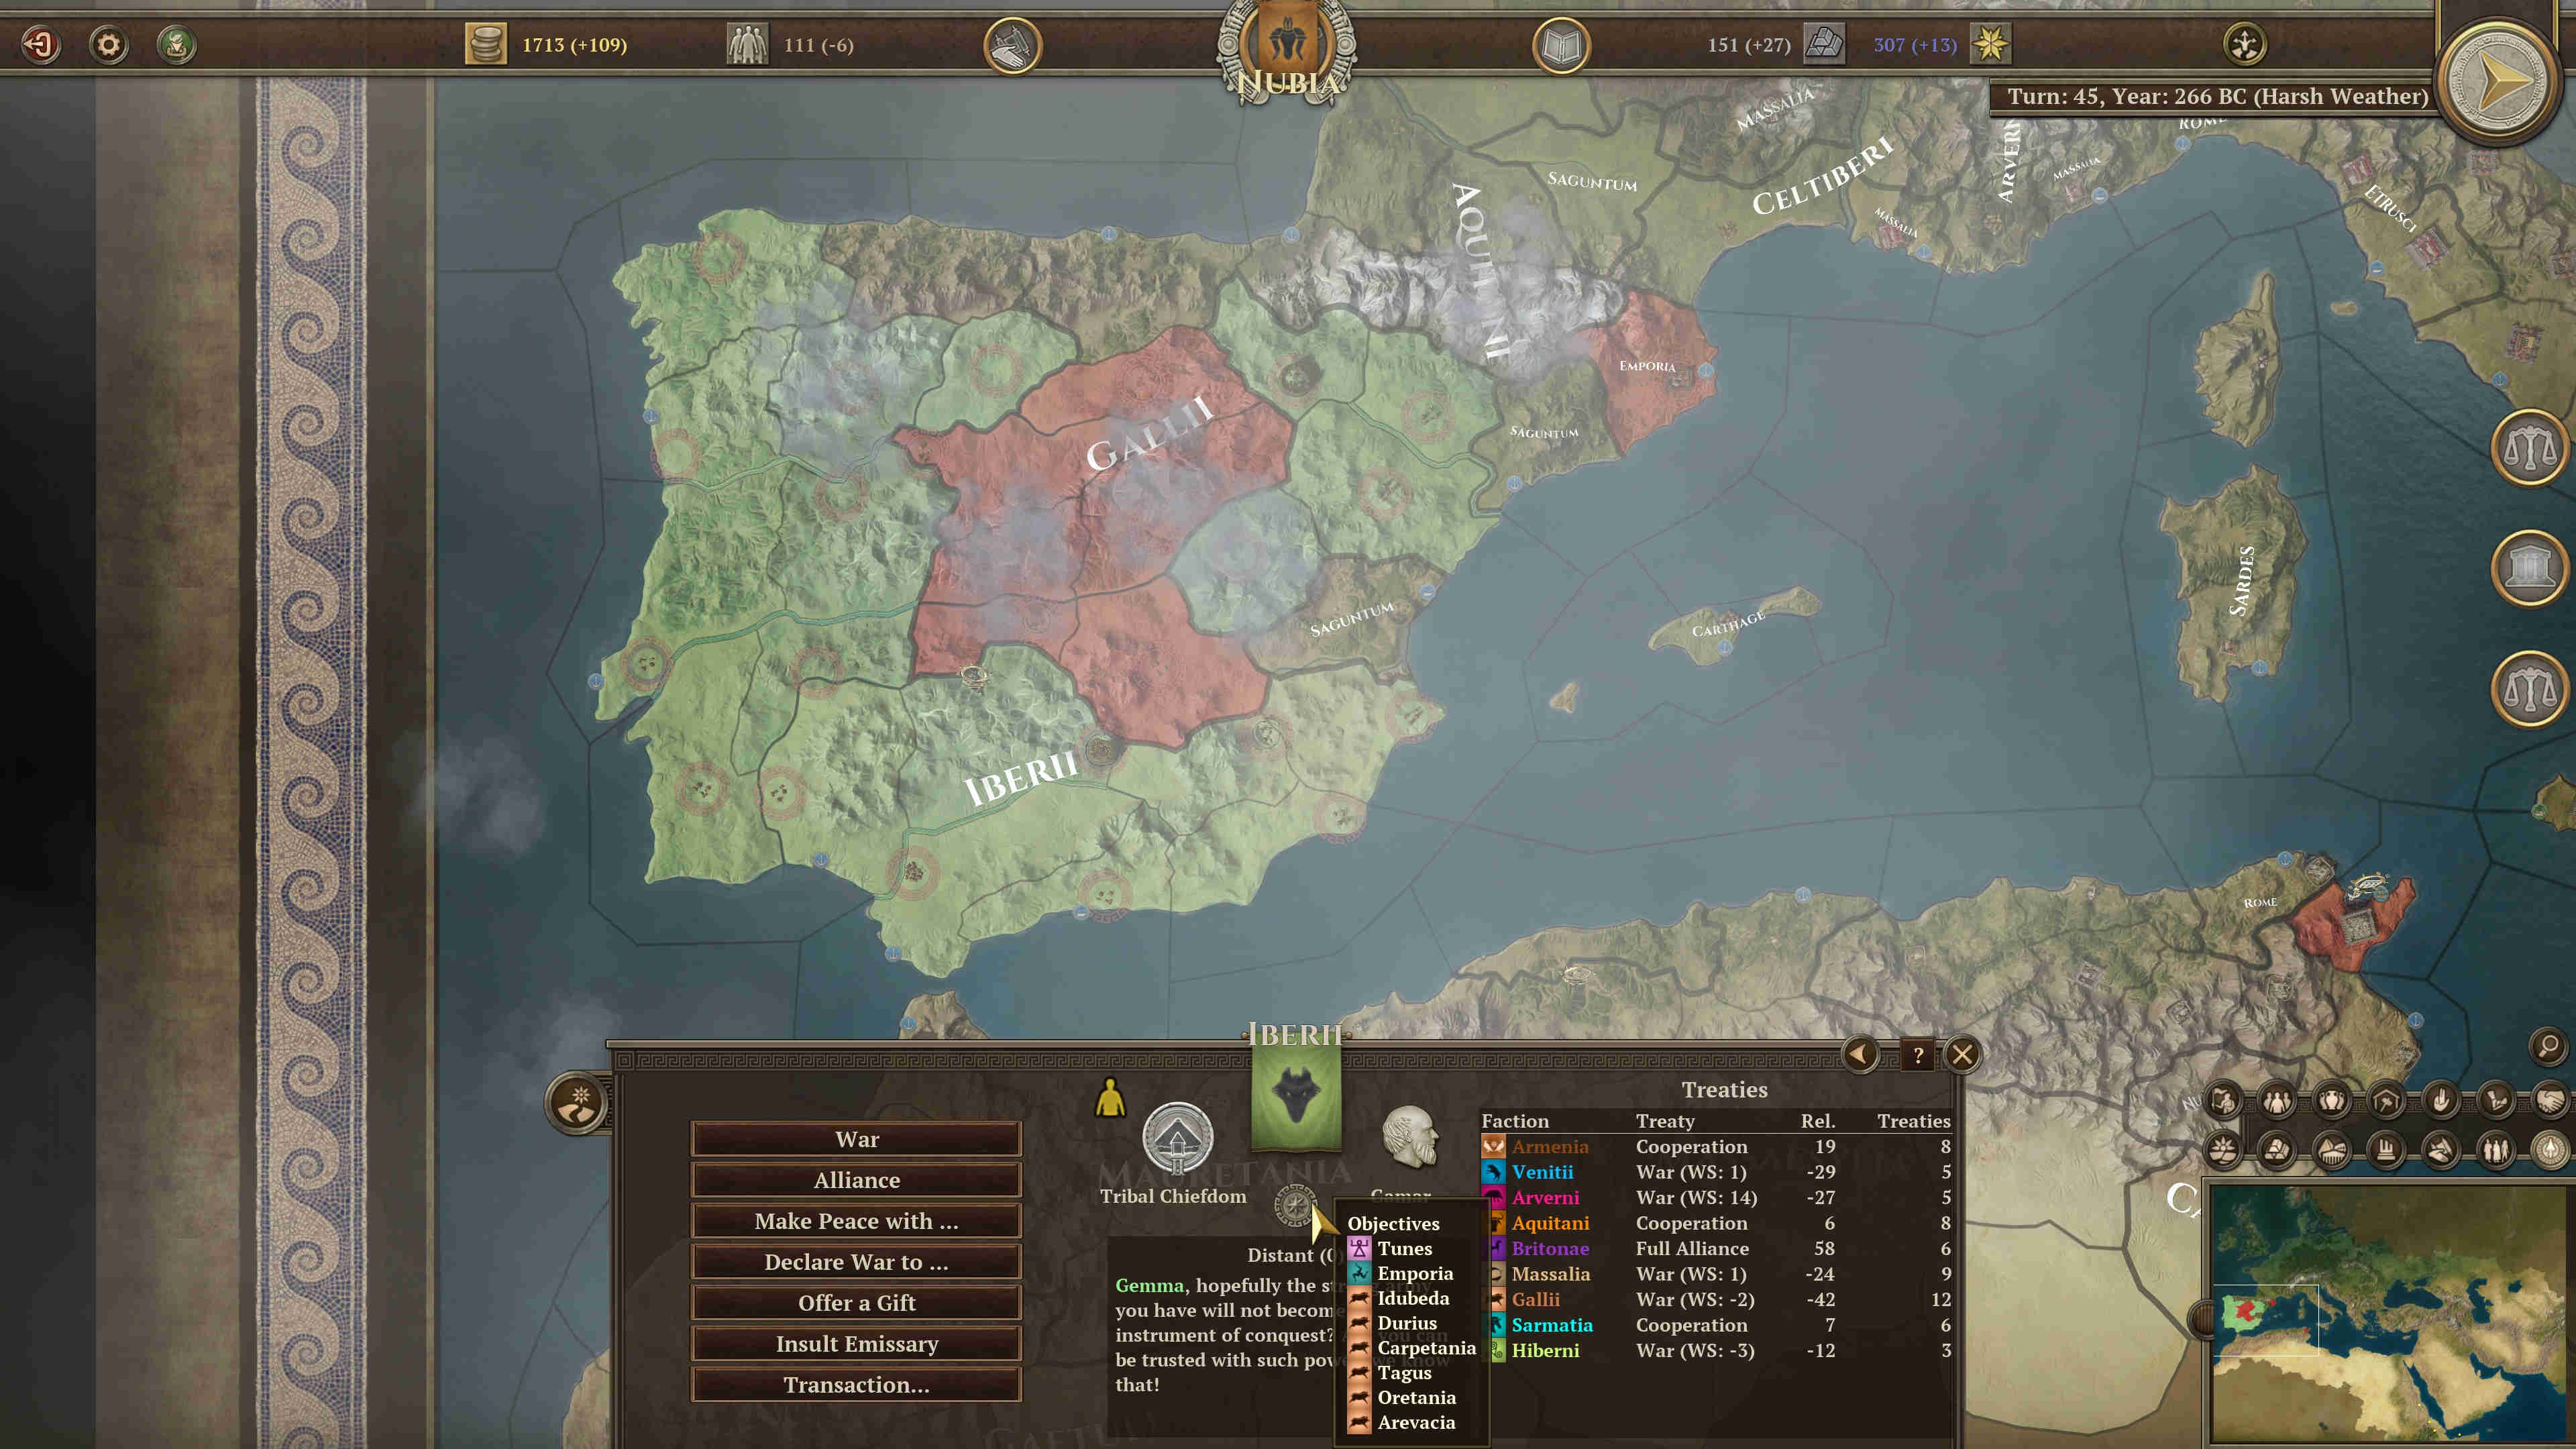Image resolution: width=2576 pixels, height=1449 pixels.
Task: Click the flag bearer map mode icon
Action: [2224, 1101]
